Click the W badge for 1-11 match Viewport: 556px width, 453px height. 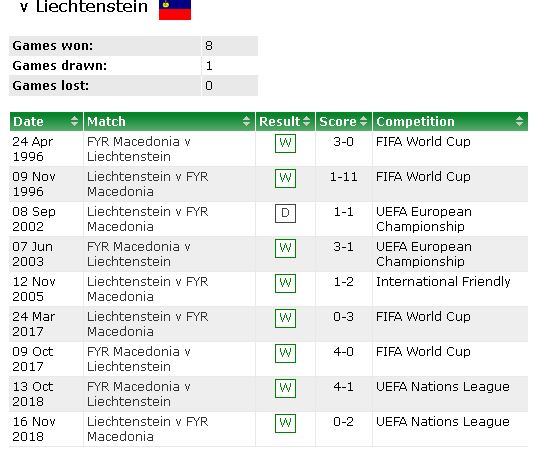point(285,178)
